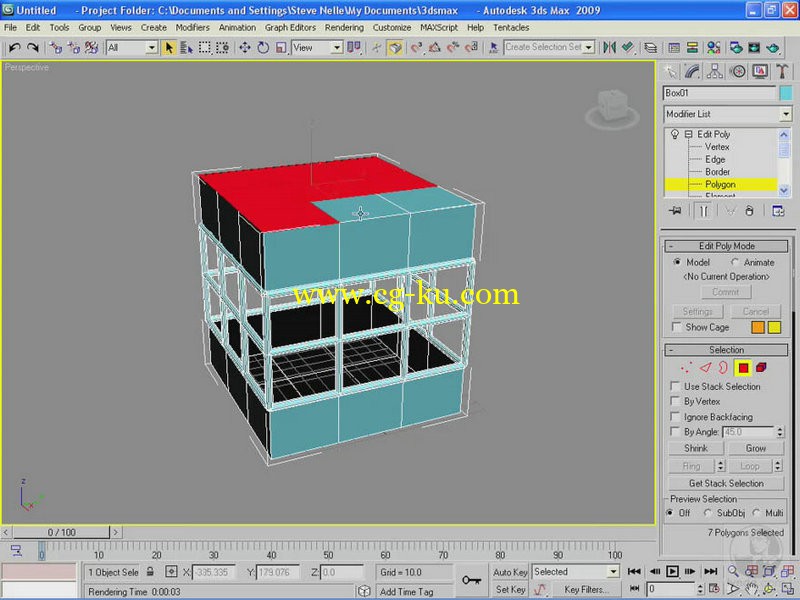Collapse the Selection rollout

point(726,350)
